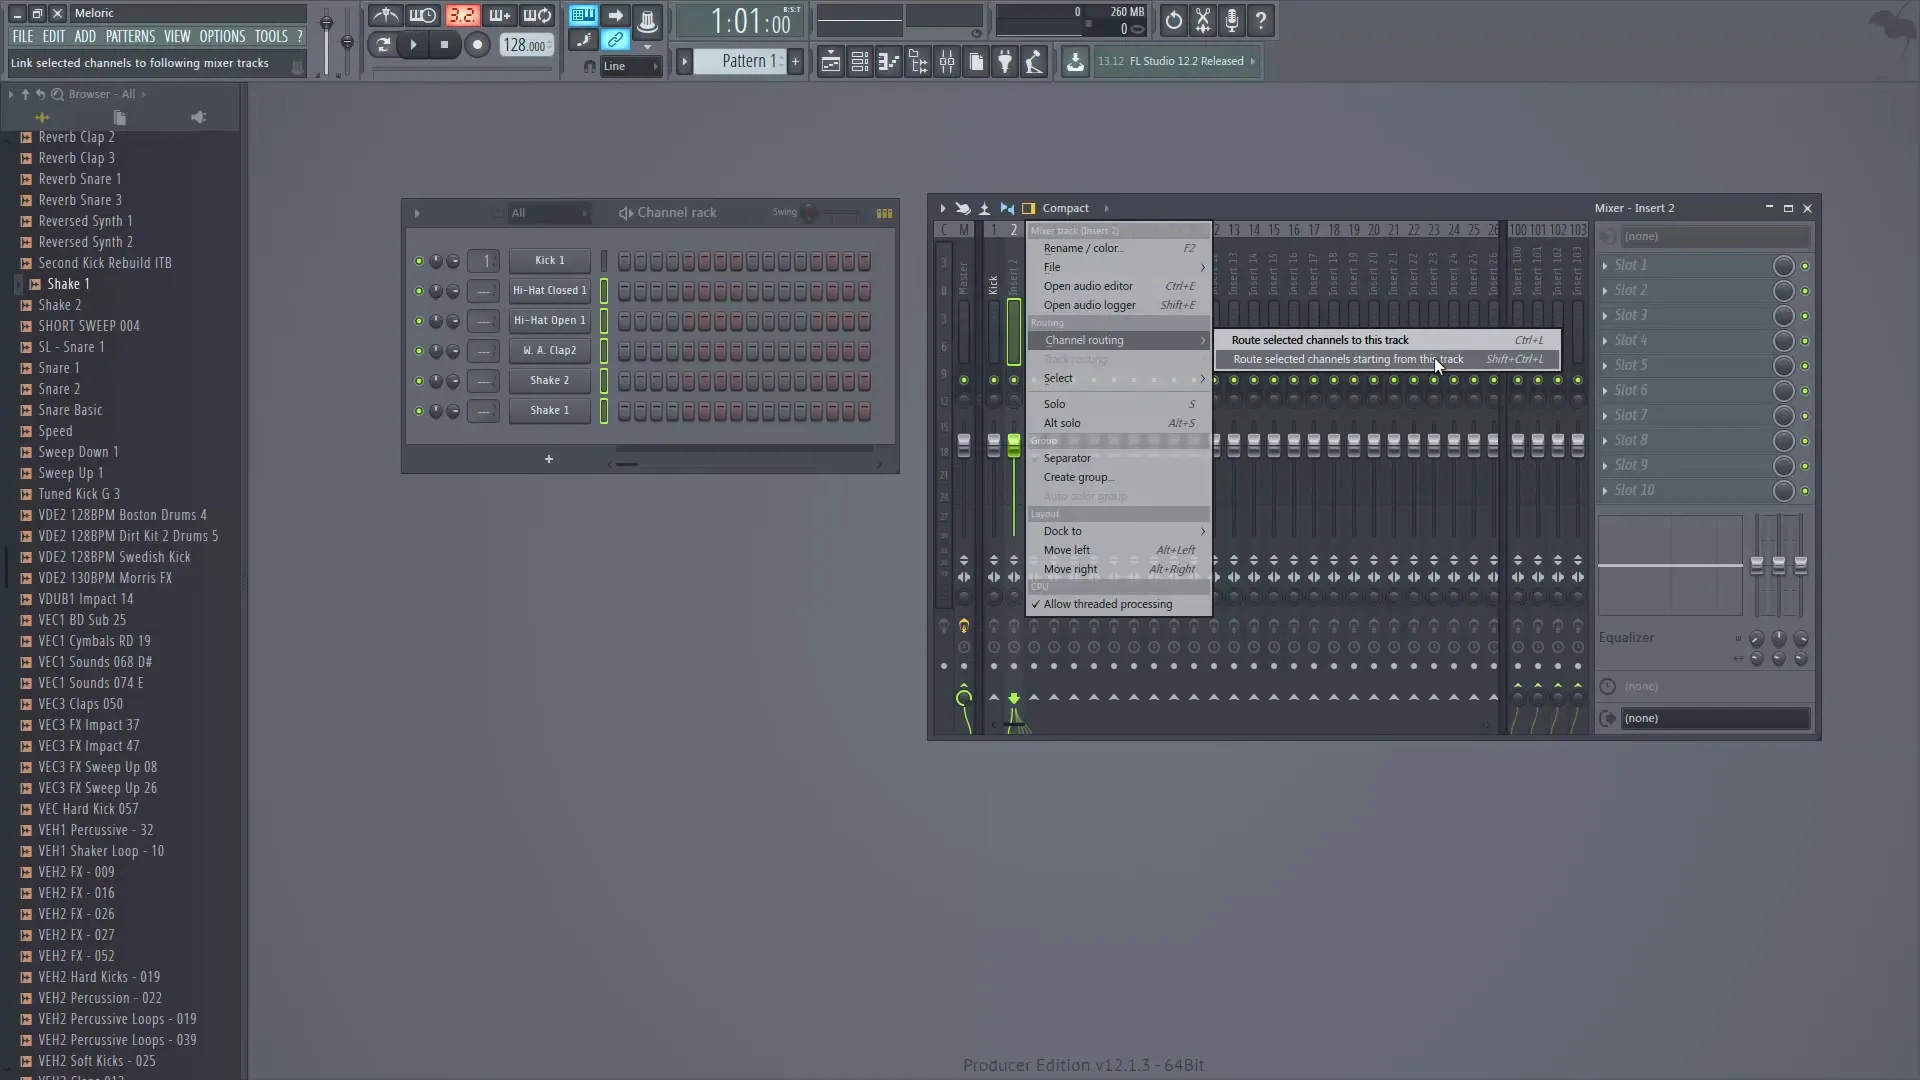Screen dimensions: 1920x1080
Task: Open the channel rack options arrow
Action: coord(417,213)
